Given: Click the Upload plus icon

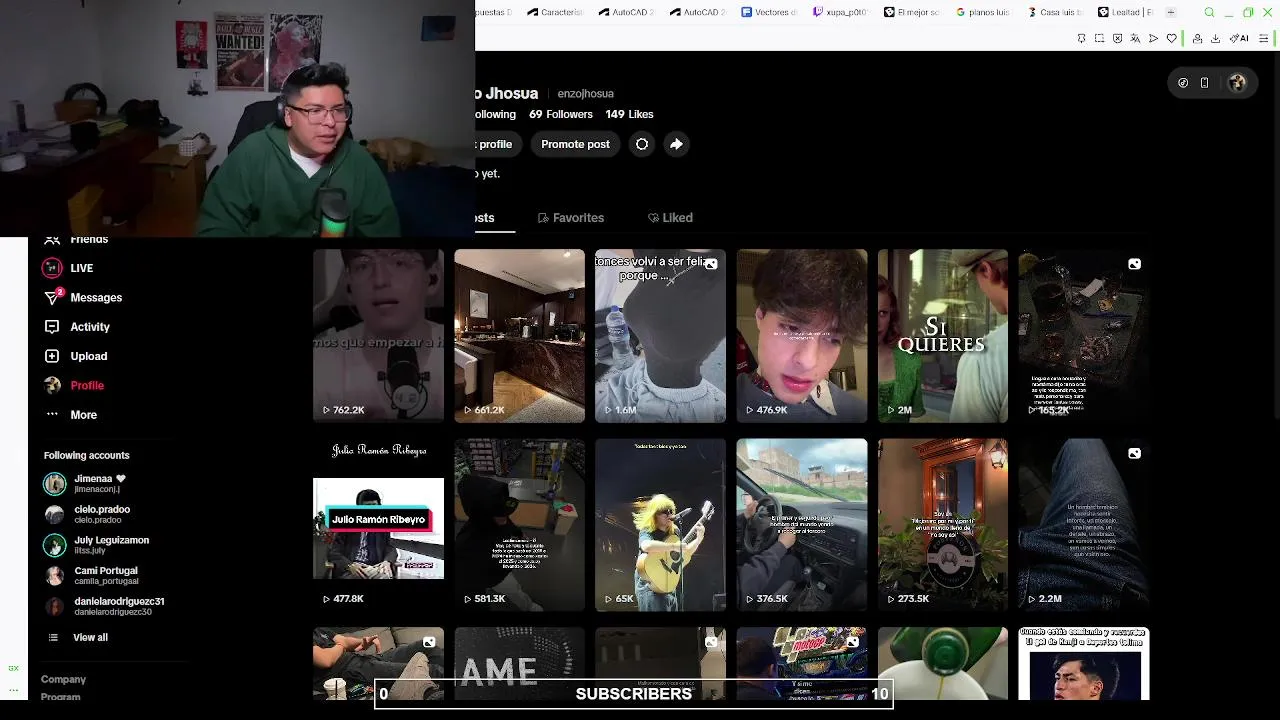Looking at the screenshot, I should point(52,356).
